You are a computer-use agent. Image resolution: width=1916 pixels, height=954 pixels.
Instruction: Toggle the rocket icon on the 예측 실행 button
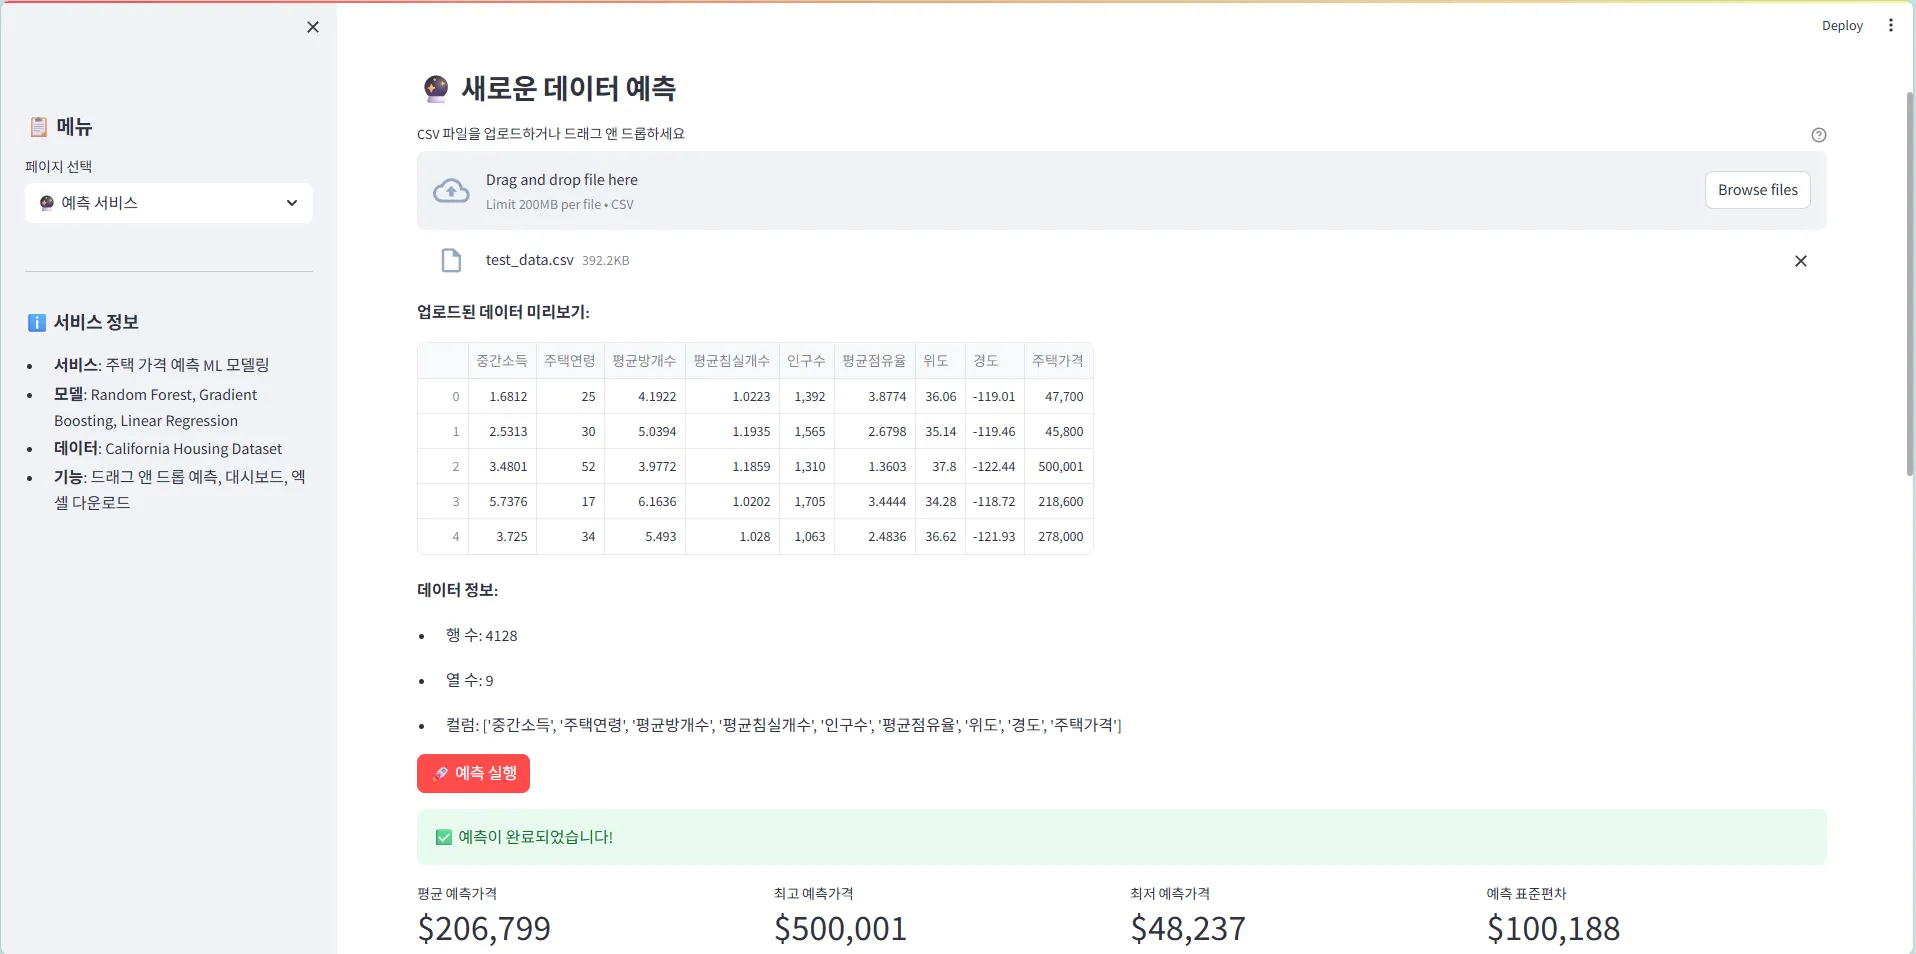tap(440, 773)
